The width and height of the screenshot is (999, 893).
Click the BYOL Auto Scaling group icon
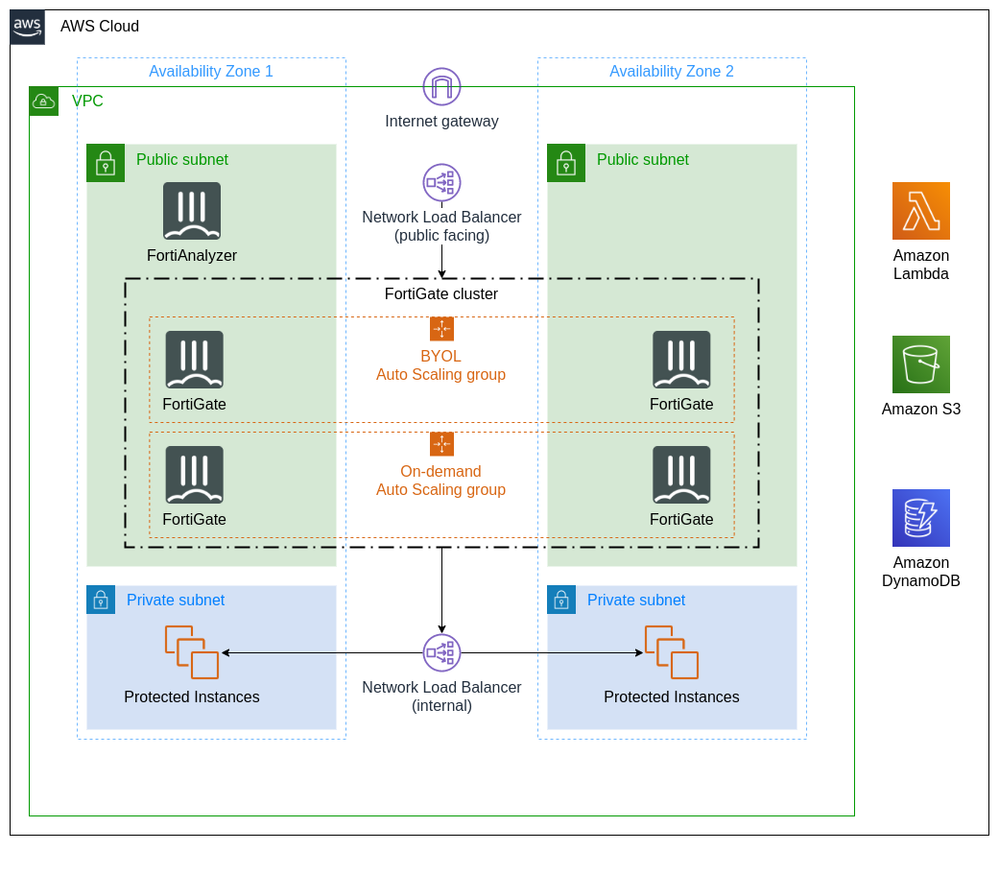(441, 329)
